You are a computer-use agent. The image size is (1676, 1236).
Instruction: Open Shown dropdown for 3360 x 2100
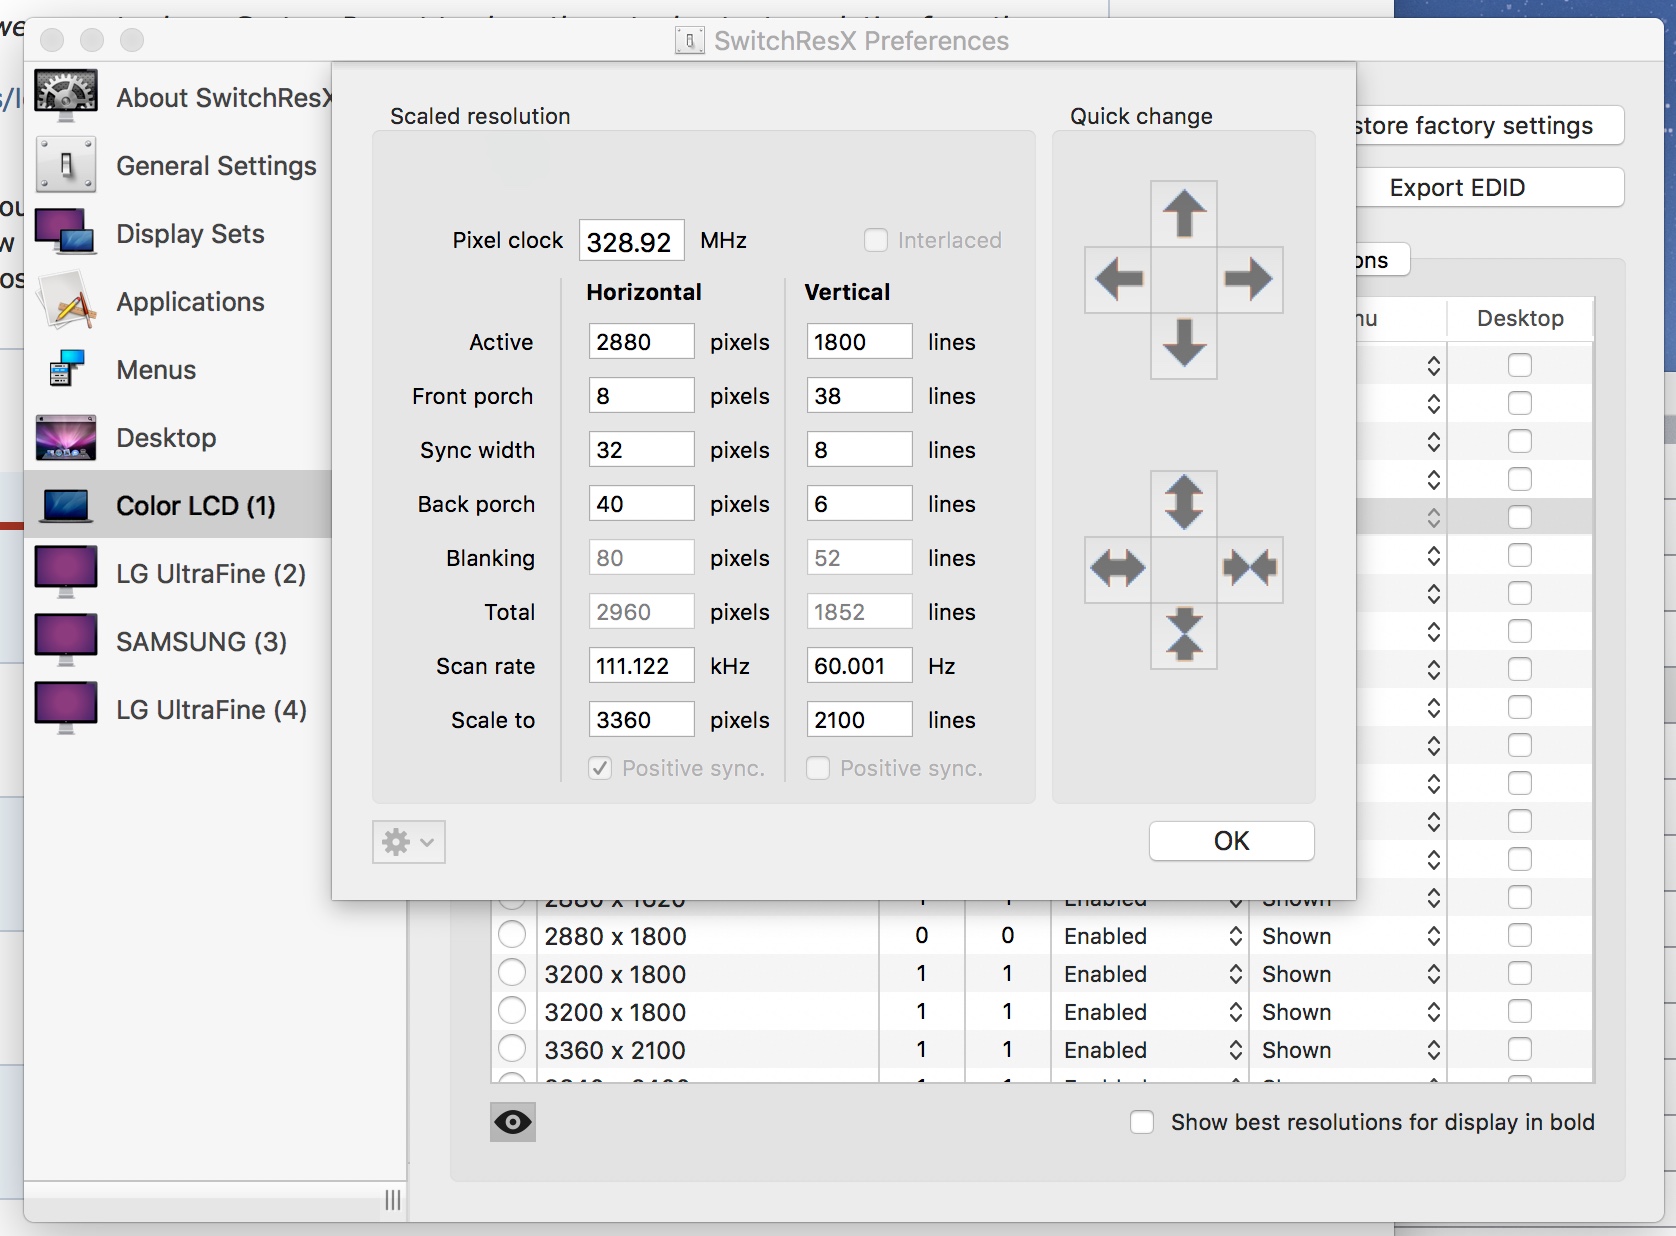1351,1050
